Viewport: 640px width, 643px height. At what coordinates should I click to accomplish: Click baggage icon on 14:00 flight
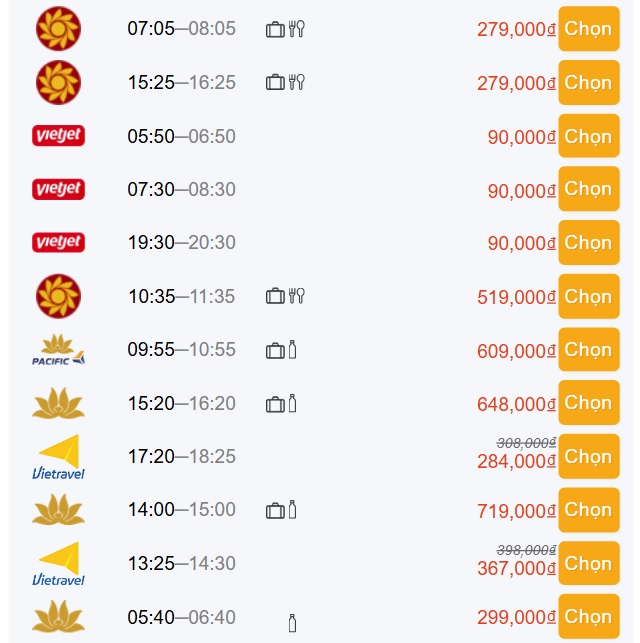275,510
